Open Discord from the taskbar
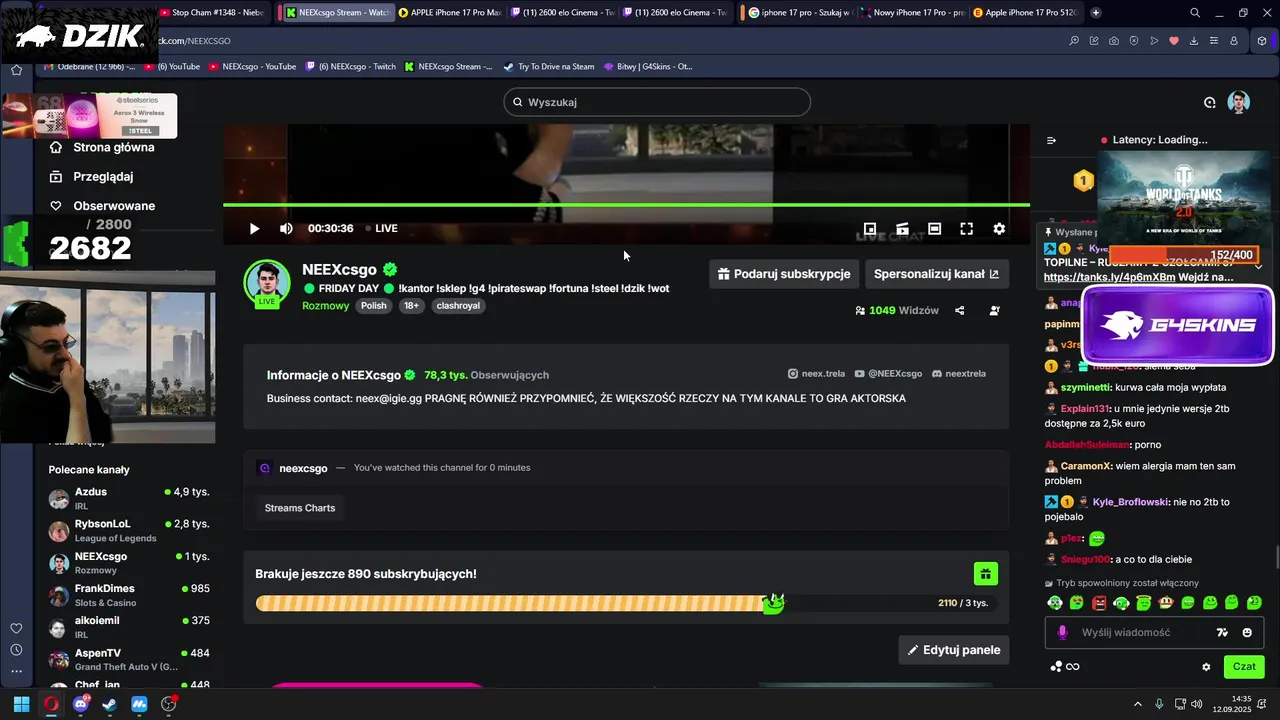This screenshot has height=720, width=1280. click(x=80, y=704)
